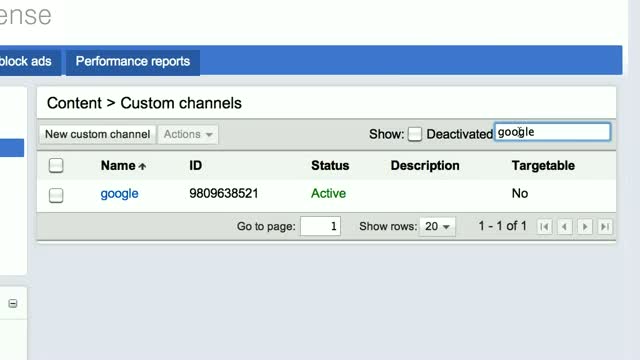Go to last page arrow icon

[605, 227]
